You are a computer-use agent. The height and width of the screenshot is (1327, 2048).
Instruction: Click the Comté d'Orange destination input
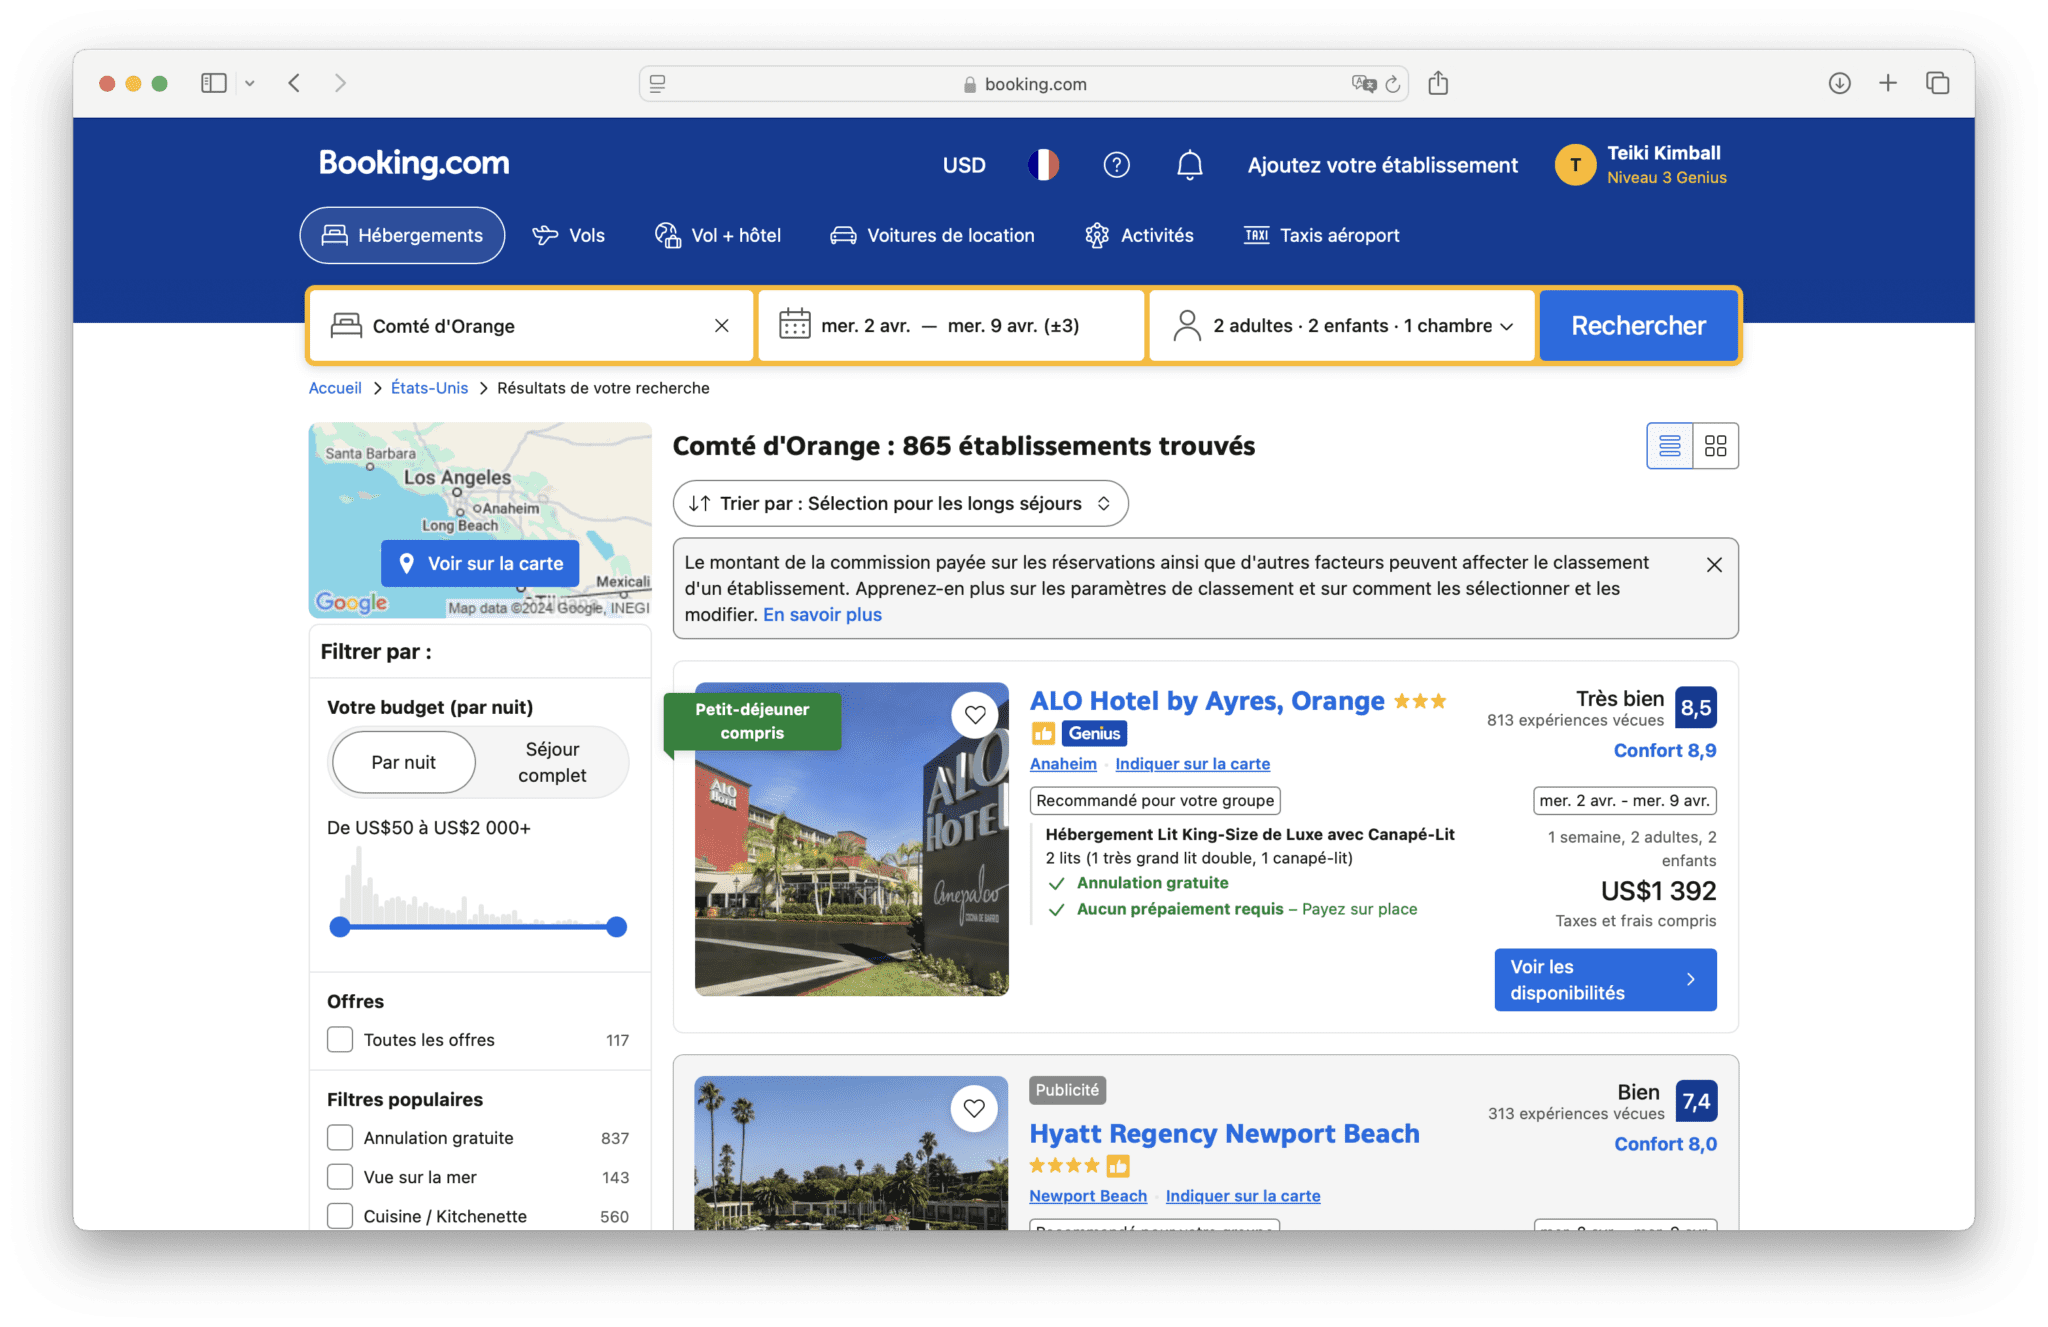point(531,326)
